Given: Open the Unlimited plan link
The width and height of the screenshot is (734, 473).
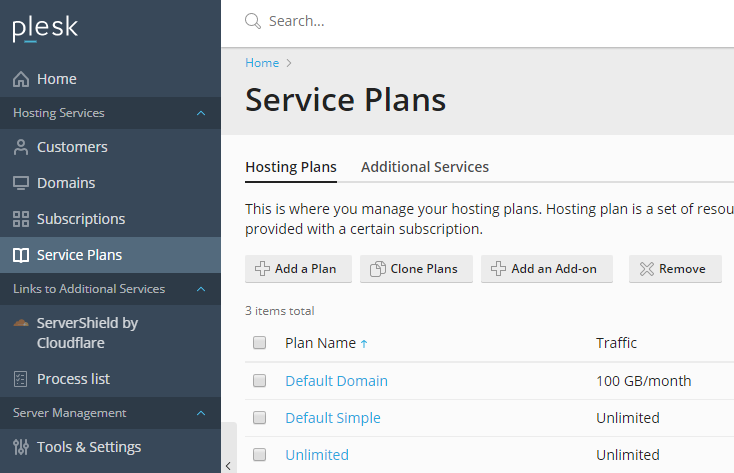Looking at the screenshot, I should (x=317, y=455).
